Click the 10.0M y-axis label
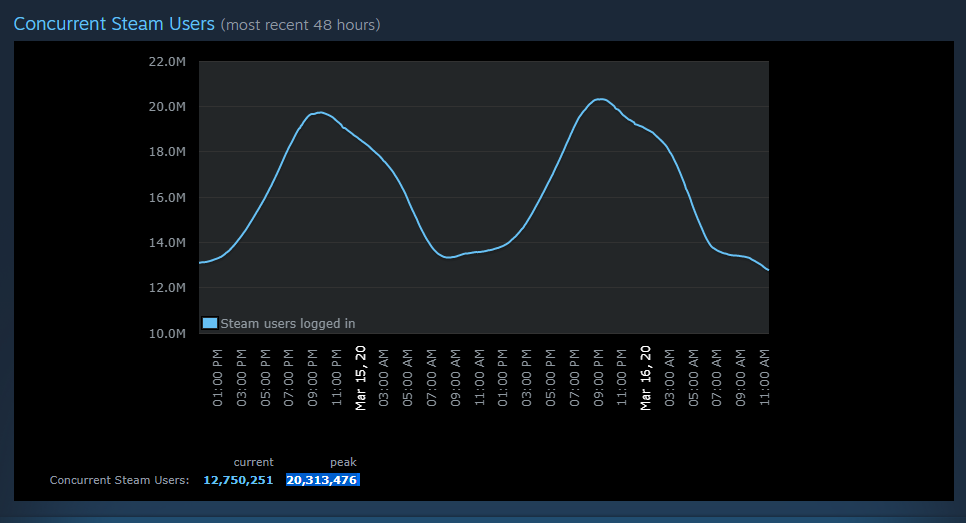Screen dimensions: 966x523 [x=167, y=333]
